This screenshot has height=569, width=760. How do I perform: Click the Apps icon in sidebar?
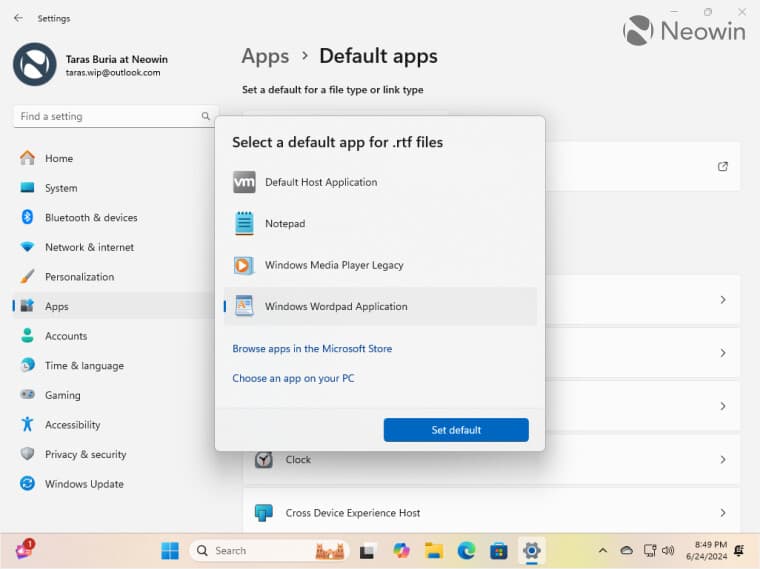[x=28, y=306]
